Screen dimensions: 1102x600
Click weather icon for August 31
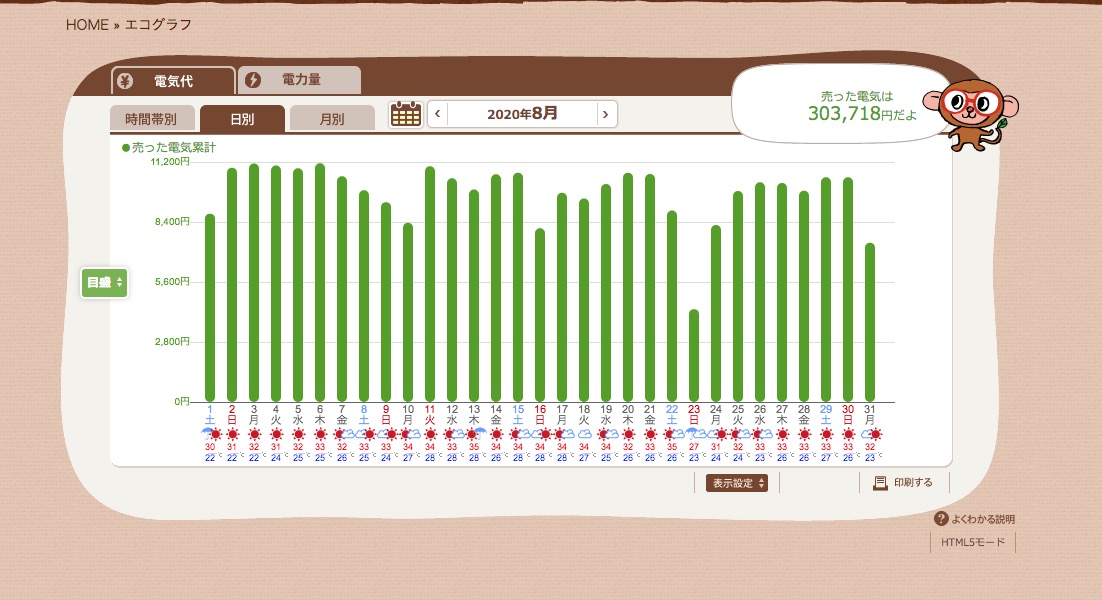click(x=871, y=434)
